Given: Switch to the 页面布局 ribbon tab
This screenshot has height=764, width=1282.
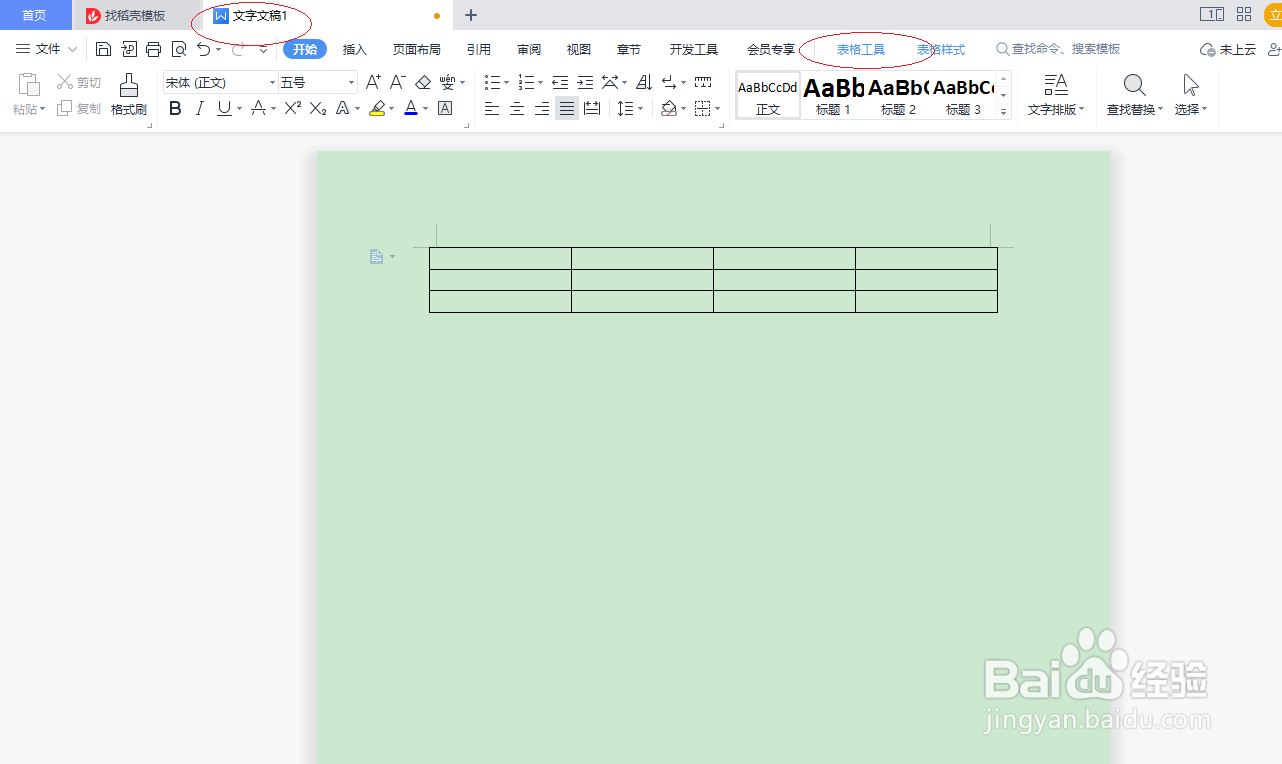Looking at the screenshot, I should 417,49.
